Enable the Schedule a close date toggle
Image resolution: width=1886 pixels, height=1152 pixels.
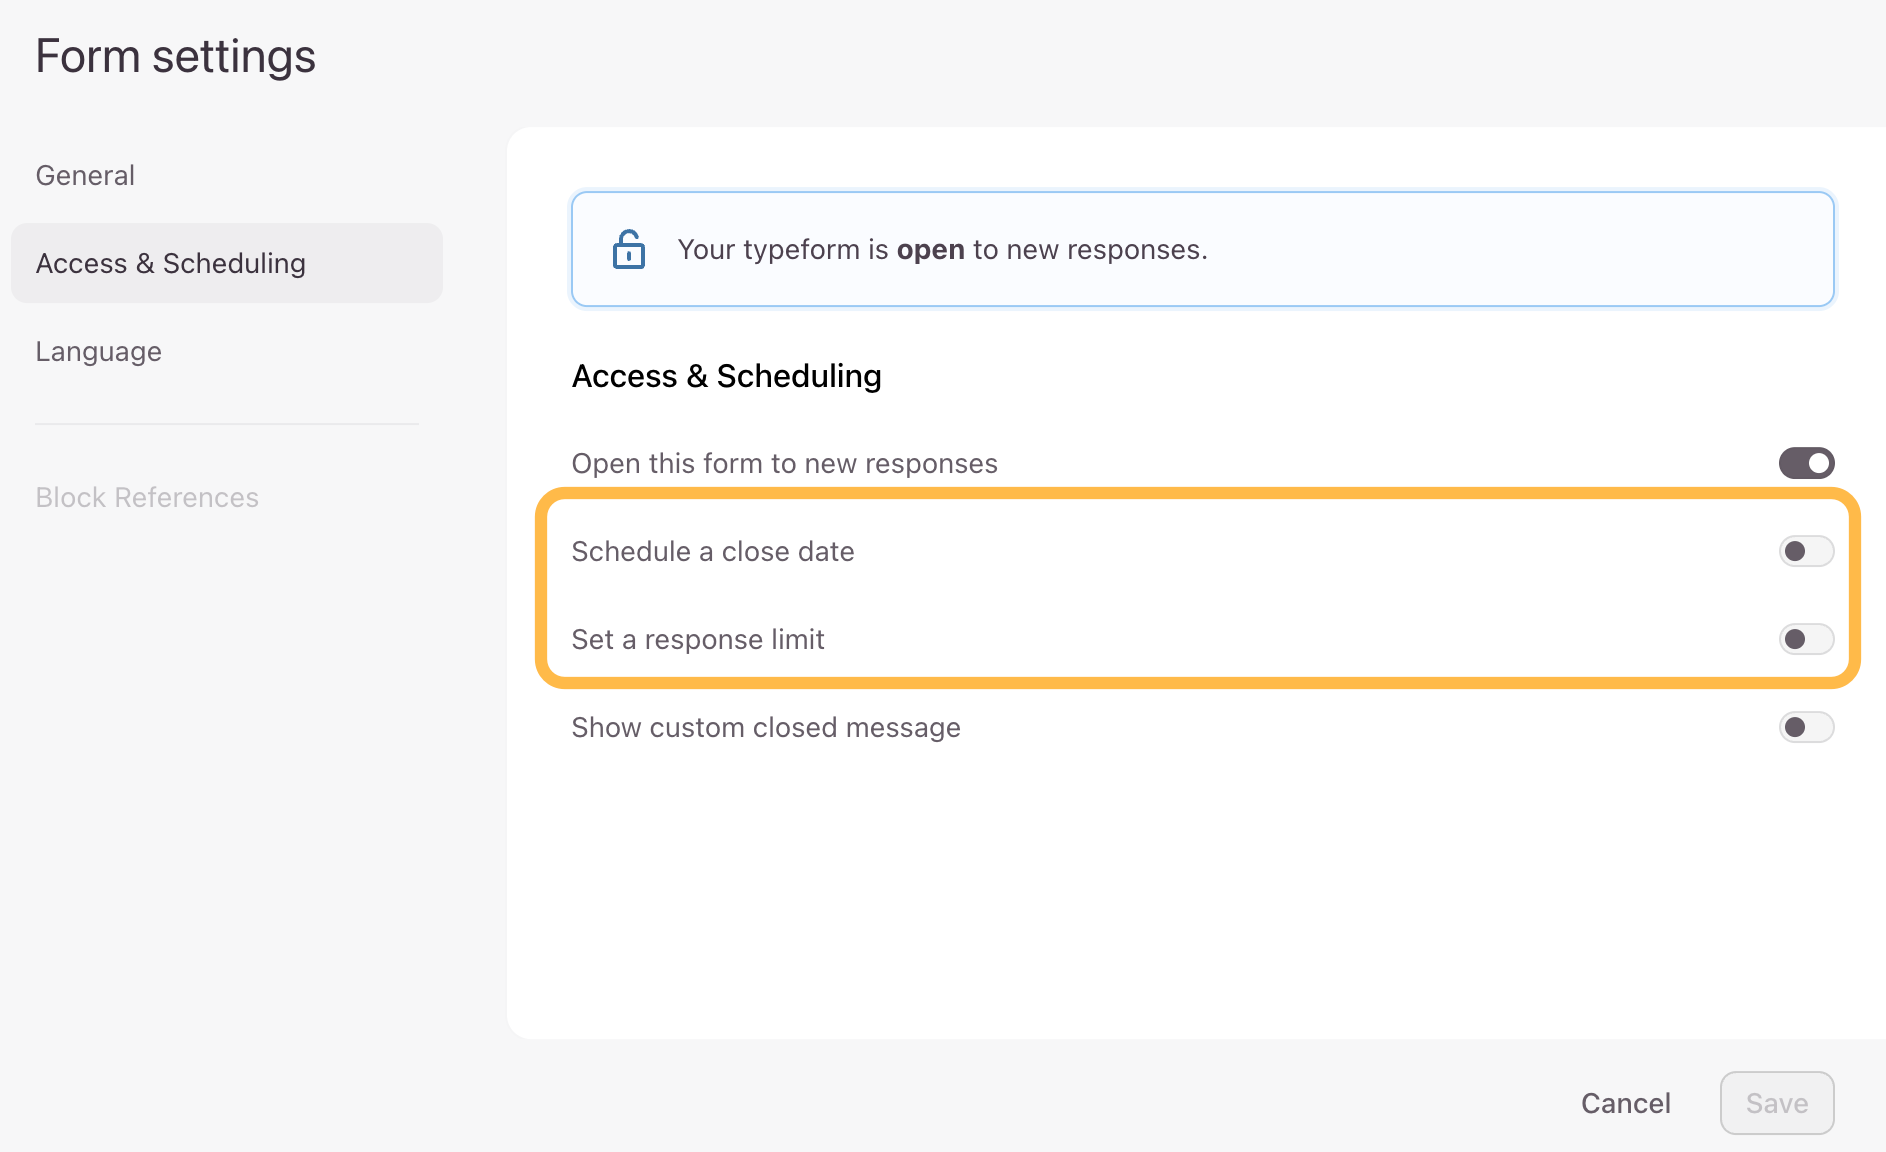pos(1805,552)
